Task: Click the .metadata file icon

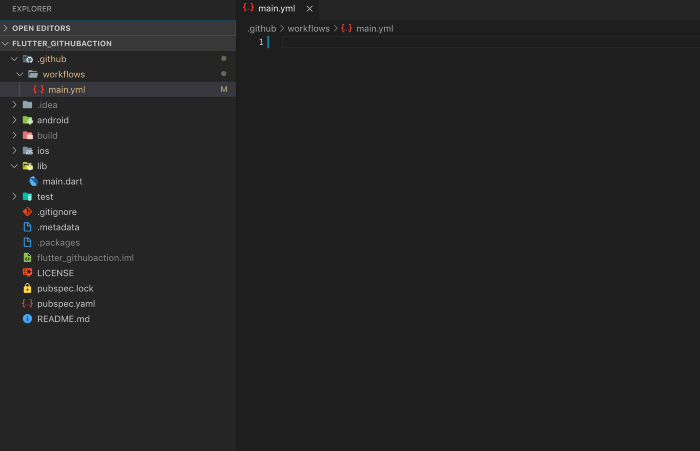Action: 27,227
